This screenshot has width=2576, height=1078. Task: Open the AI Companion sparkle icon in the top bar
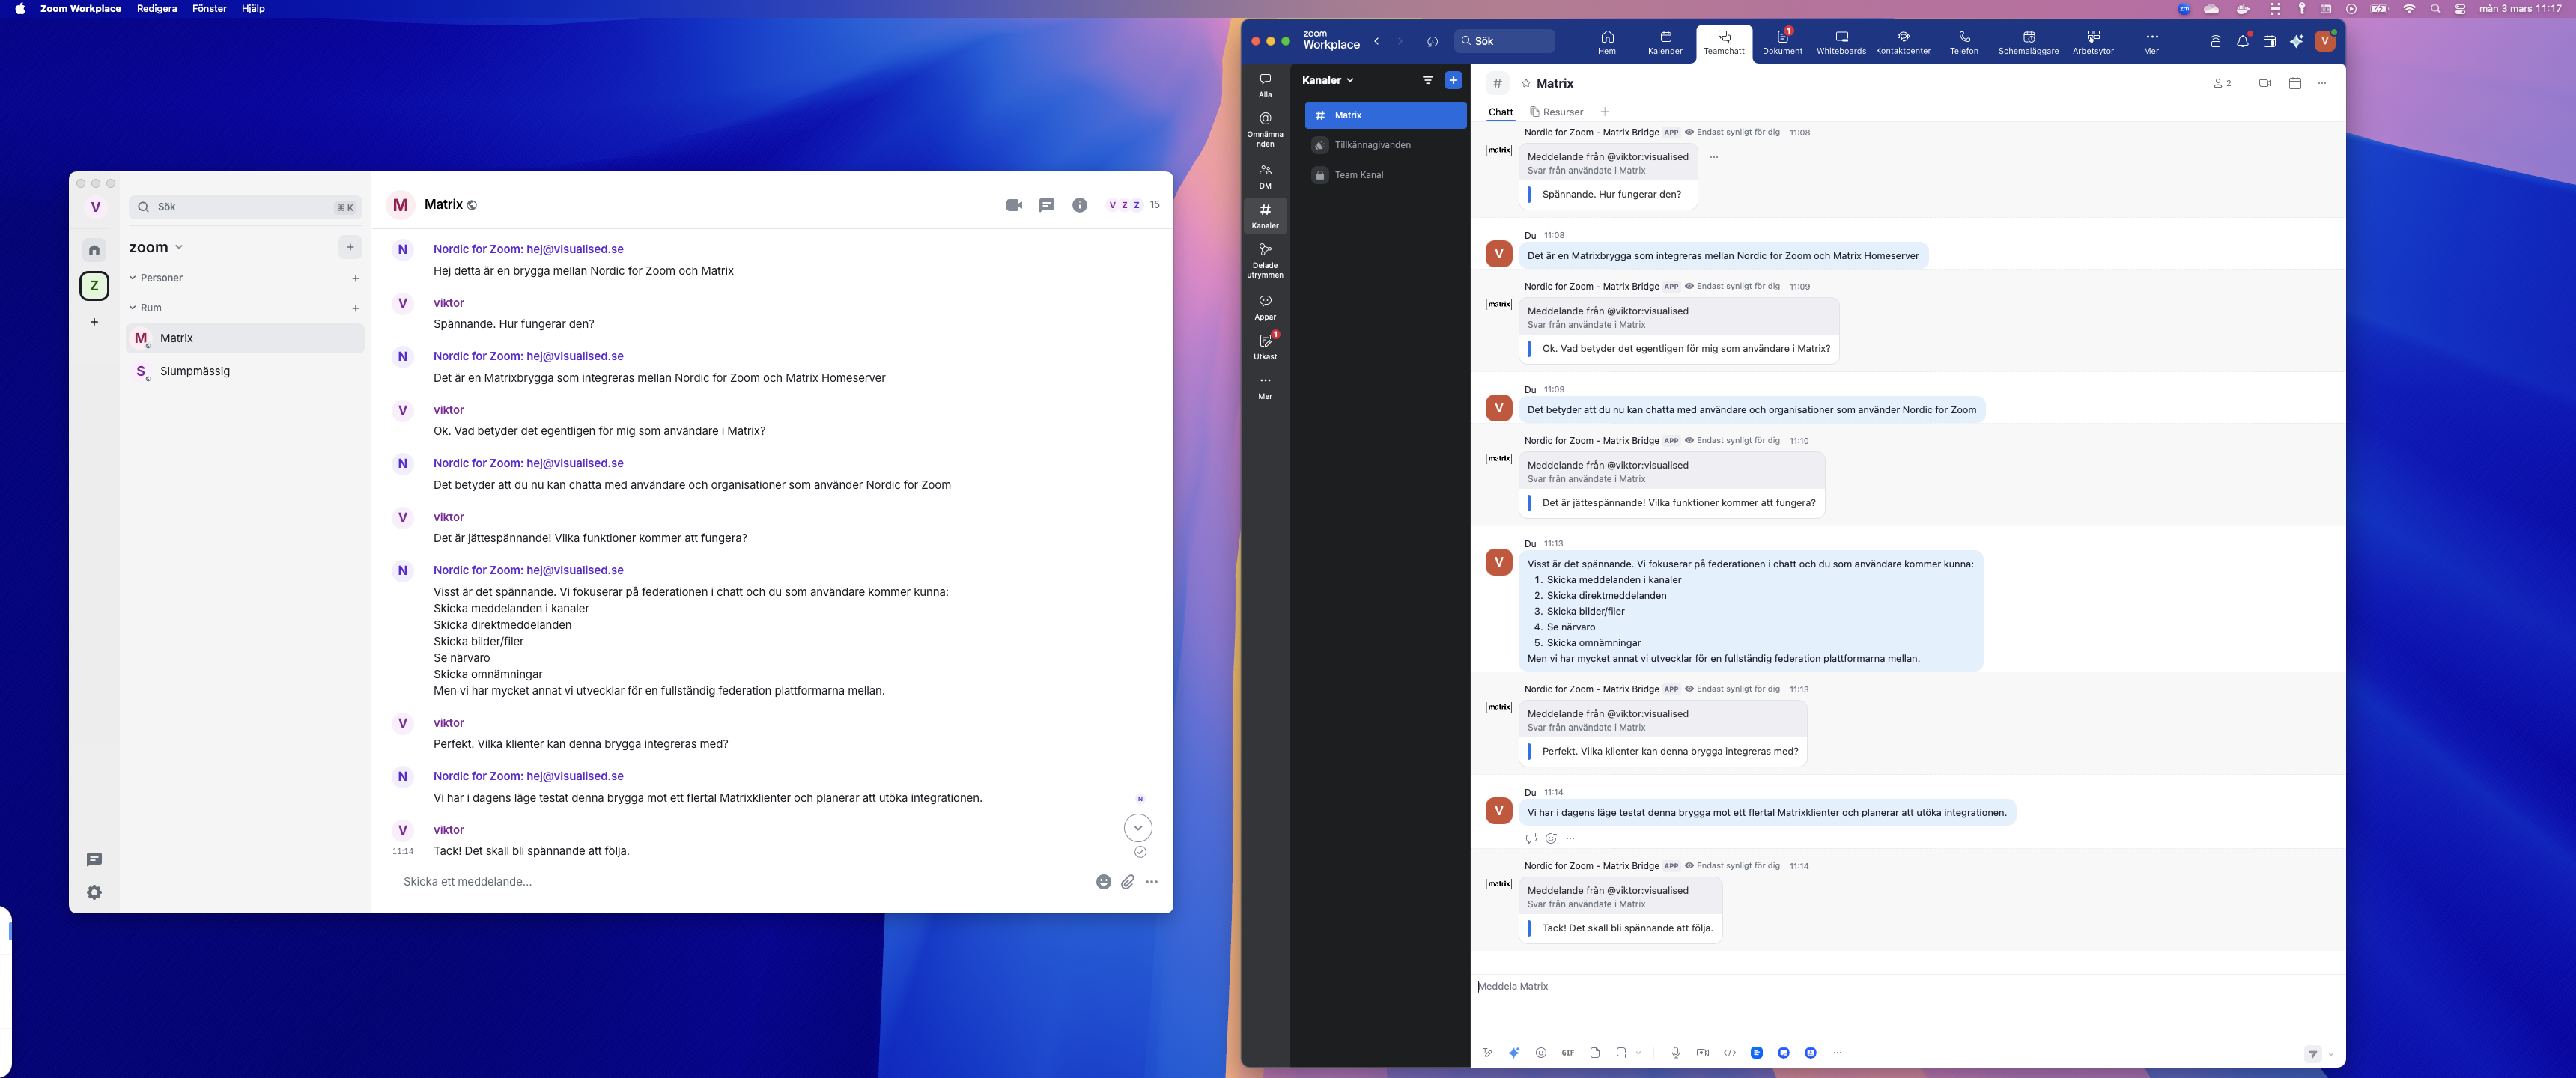click(2296, 41)
